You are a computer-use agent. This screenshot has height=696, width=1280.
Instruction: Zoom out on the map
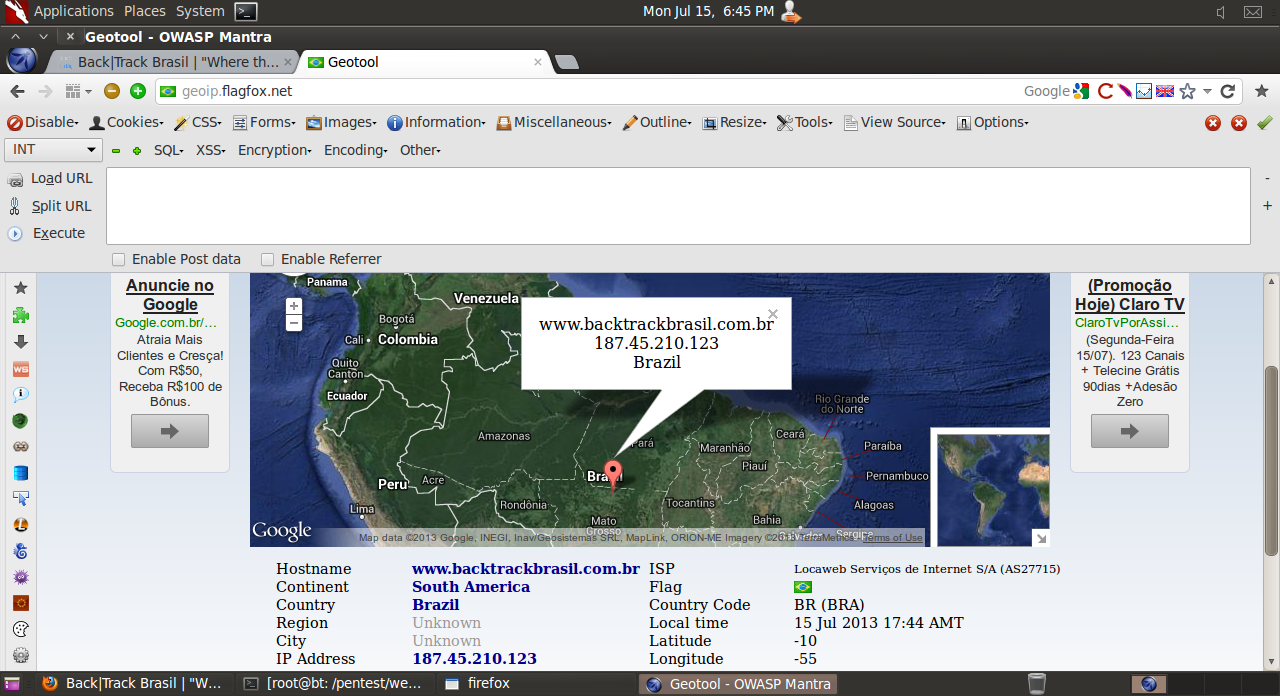tap(294, 323)
